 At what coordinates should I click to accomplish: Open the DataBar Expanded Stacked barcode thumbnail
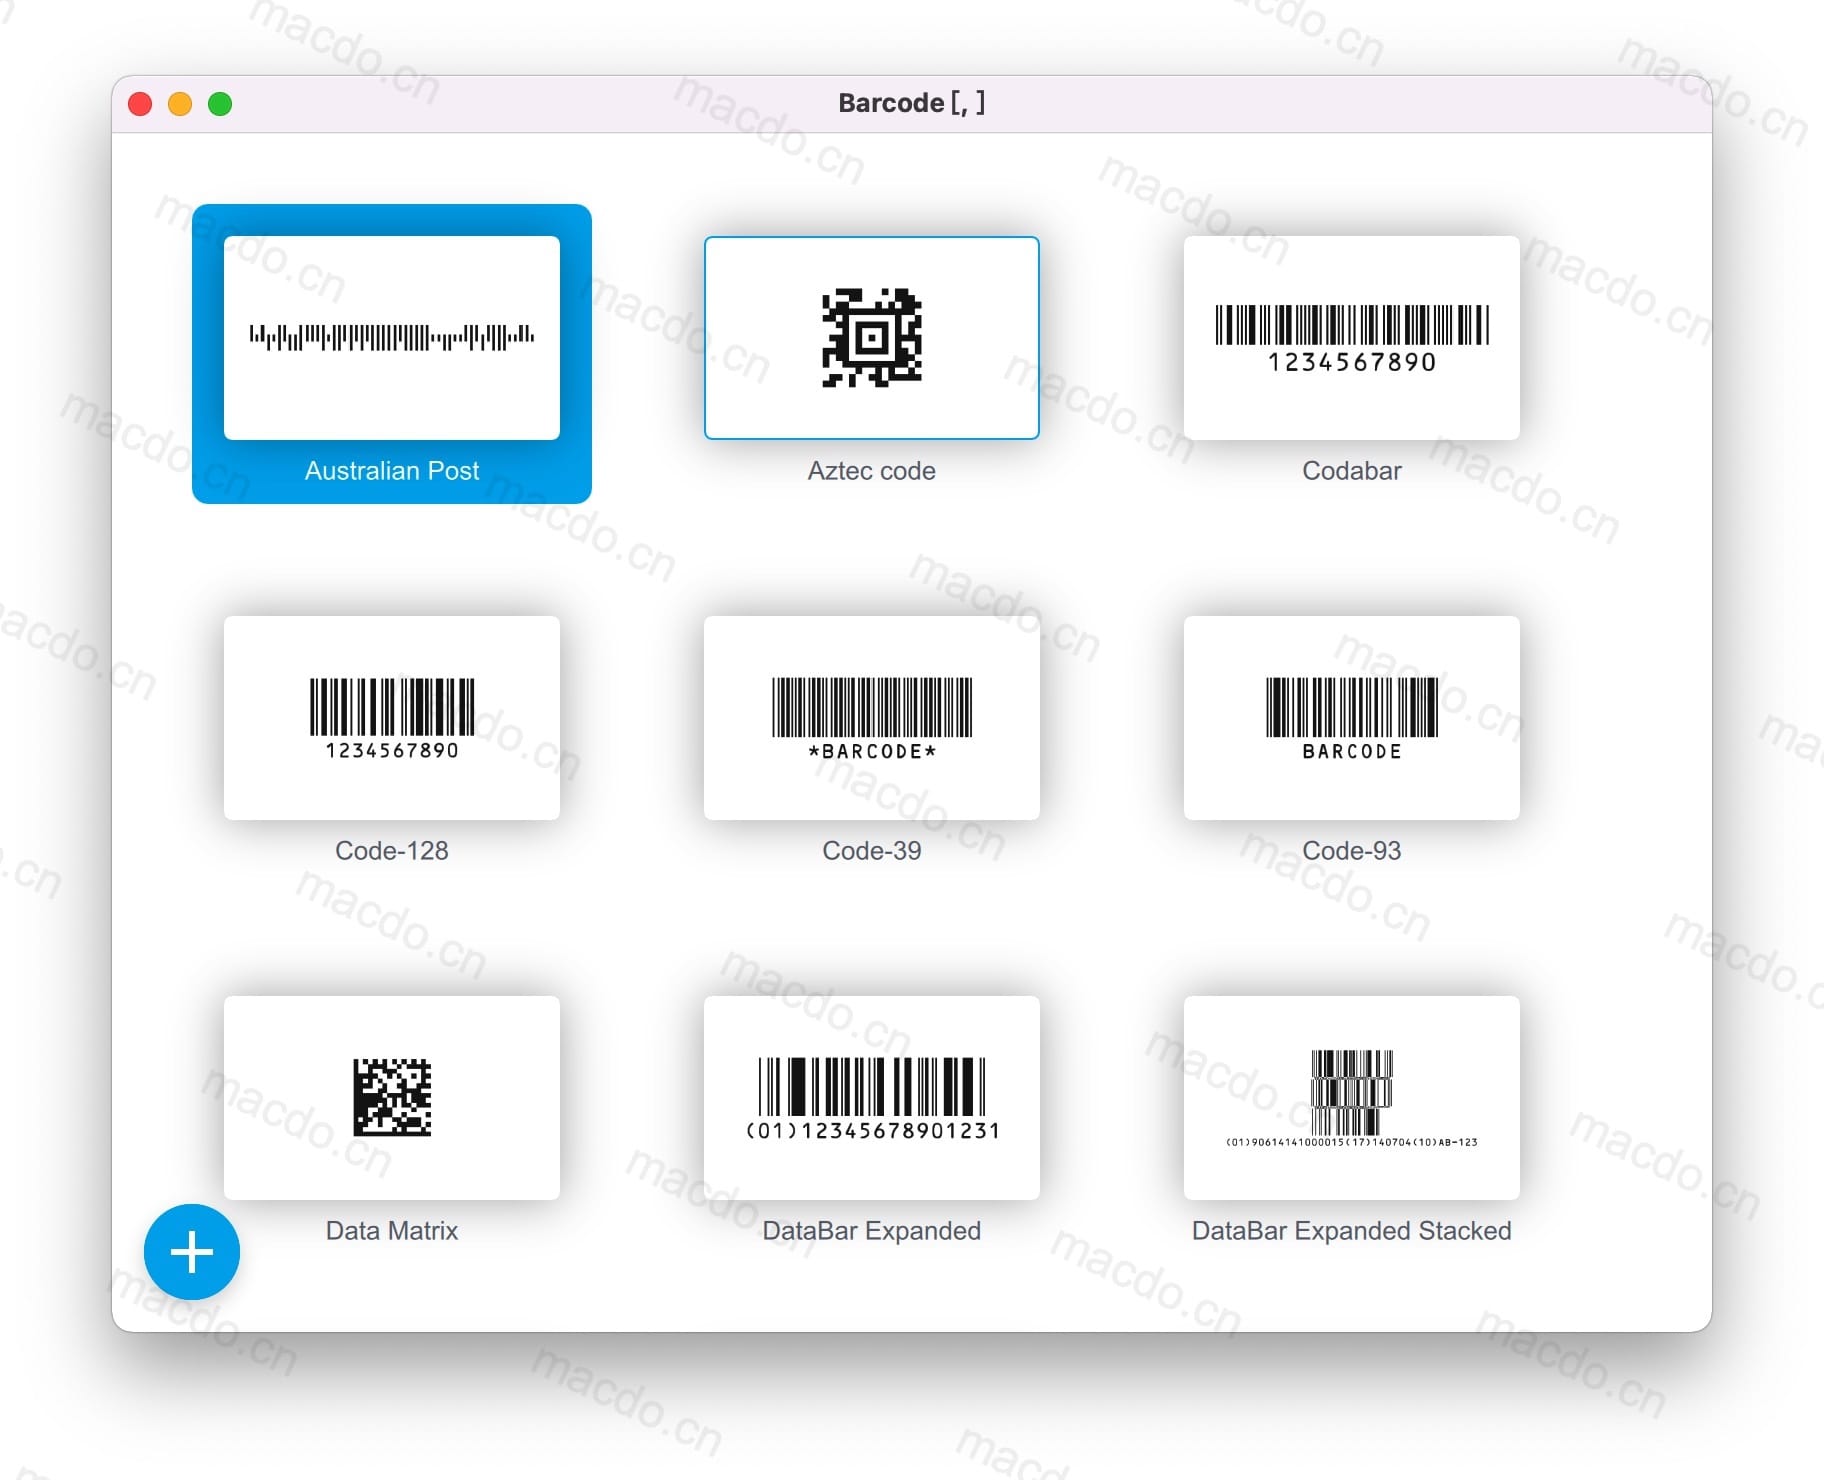(x=1352, y=1098)
